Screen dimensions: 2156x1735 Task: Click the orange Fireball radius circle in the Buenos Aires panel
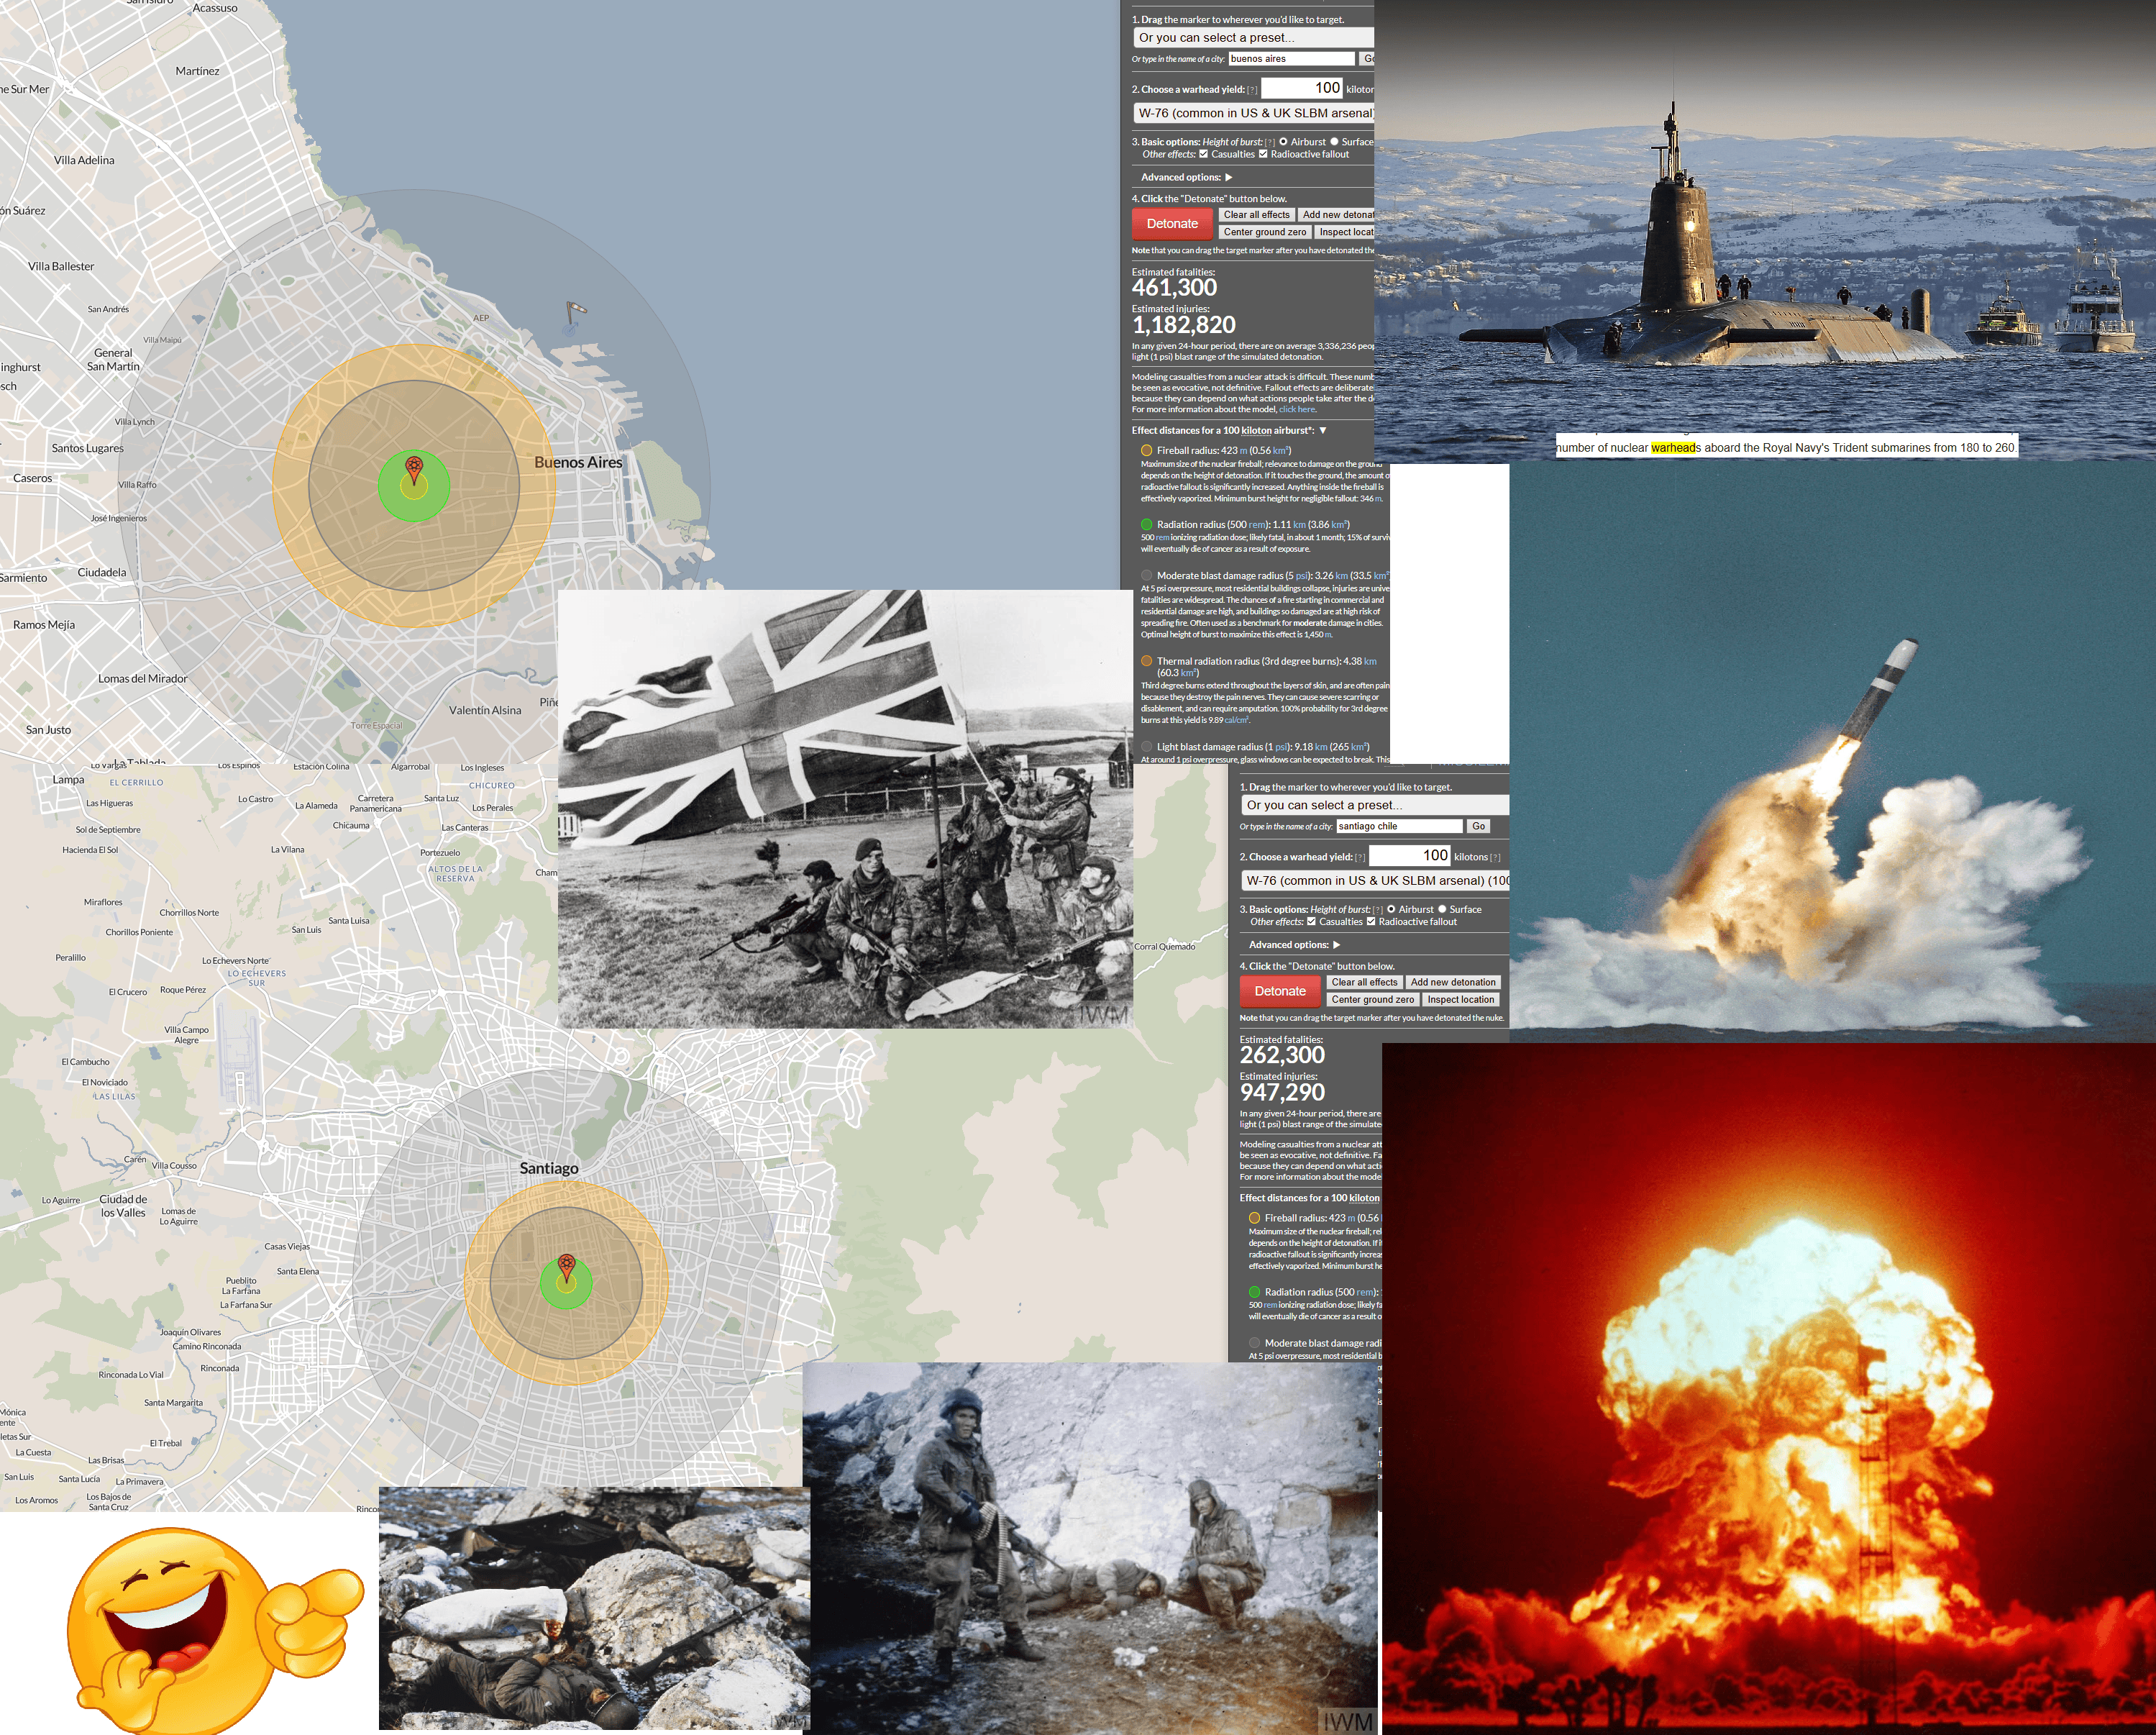[1146, 451]
